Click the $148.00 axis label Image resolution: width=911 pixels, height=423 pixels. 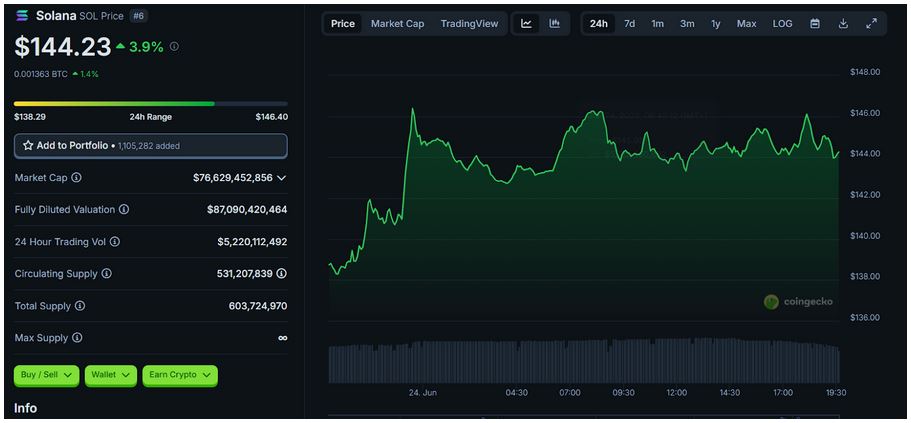click(866, 72)
